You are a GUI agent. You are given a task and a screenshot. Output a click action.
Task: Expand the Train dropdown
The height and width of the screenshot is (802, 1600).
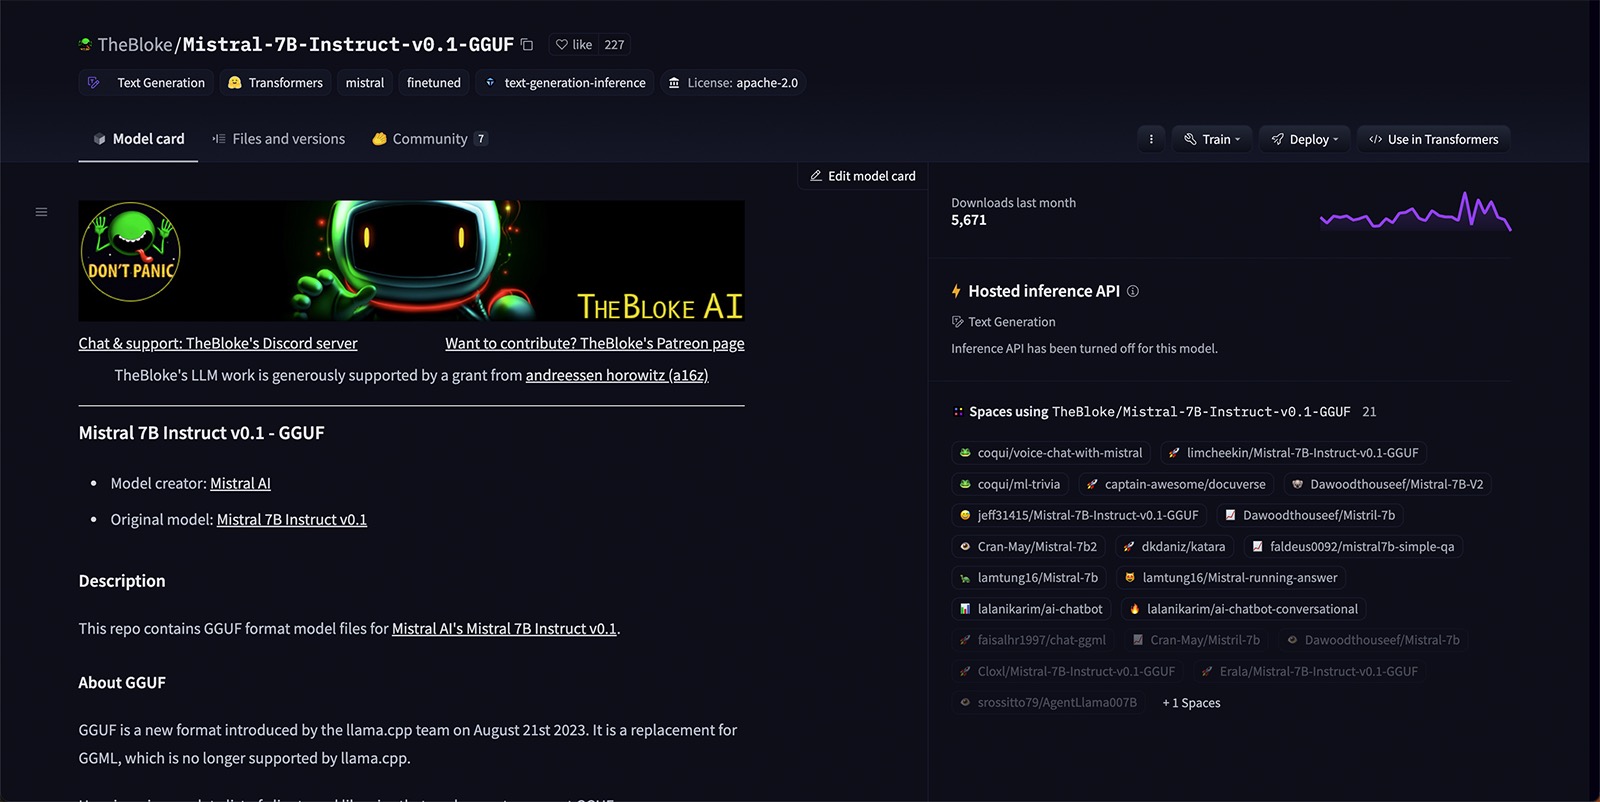[x=1212, y=139]
